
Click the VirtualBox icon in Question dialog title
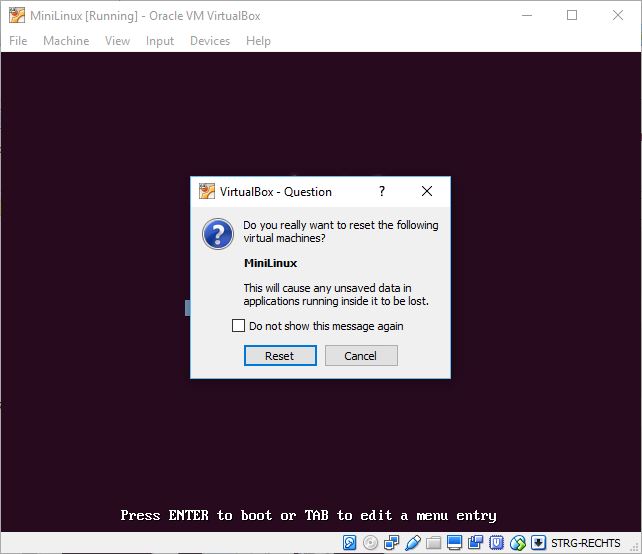coord(207,191)
